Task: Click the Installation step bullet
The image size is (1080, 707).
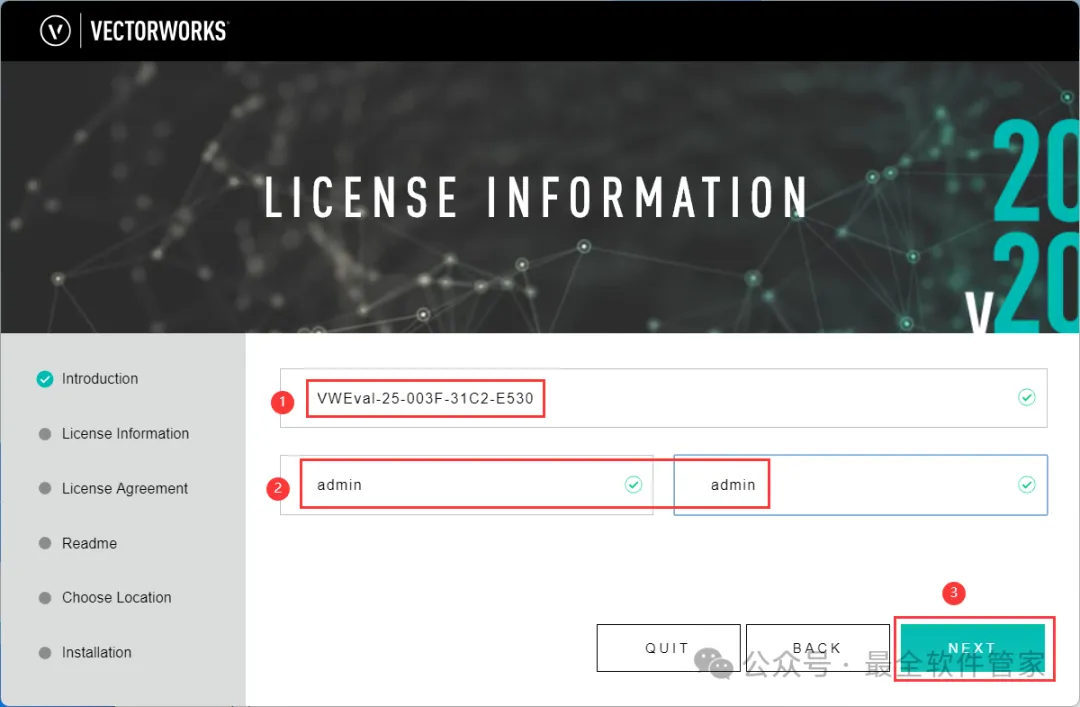Action: tap(45, 653)
